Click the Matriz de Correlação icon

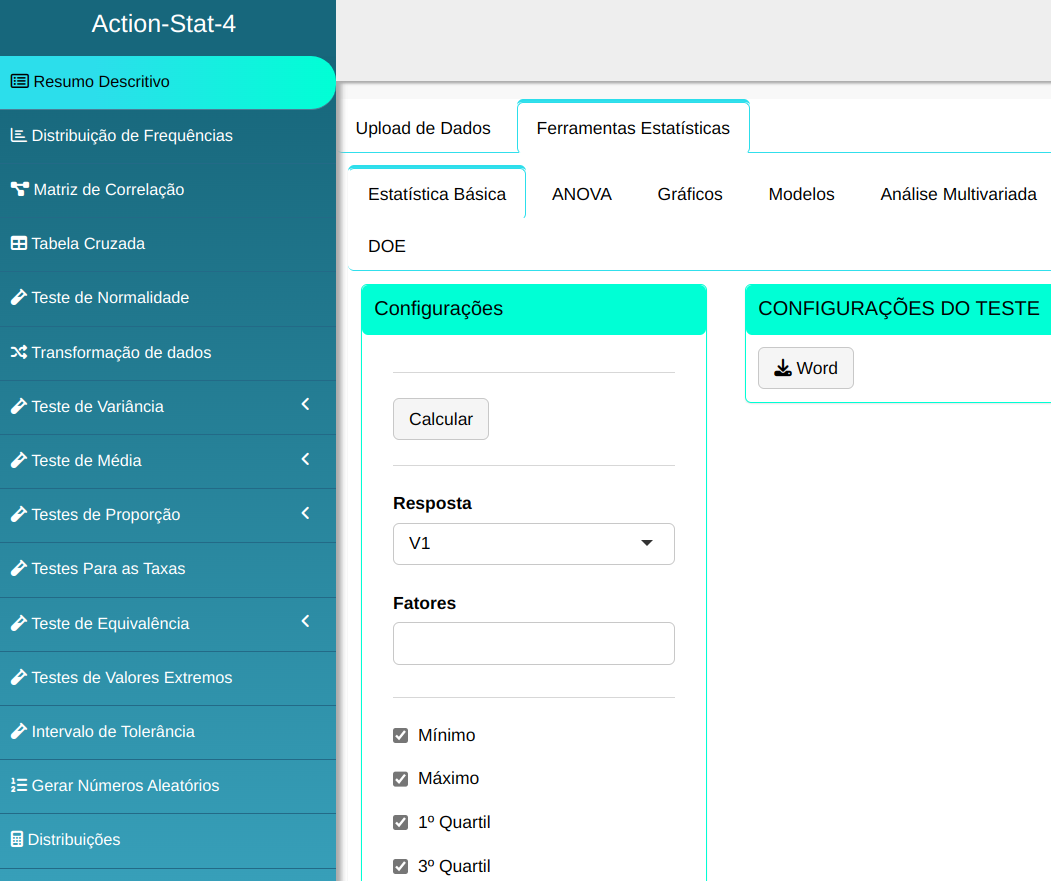19,189
